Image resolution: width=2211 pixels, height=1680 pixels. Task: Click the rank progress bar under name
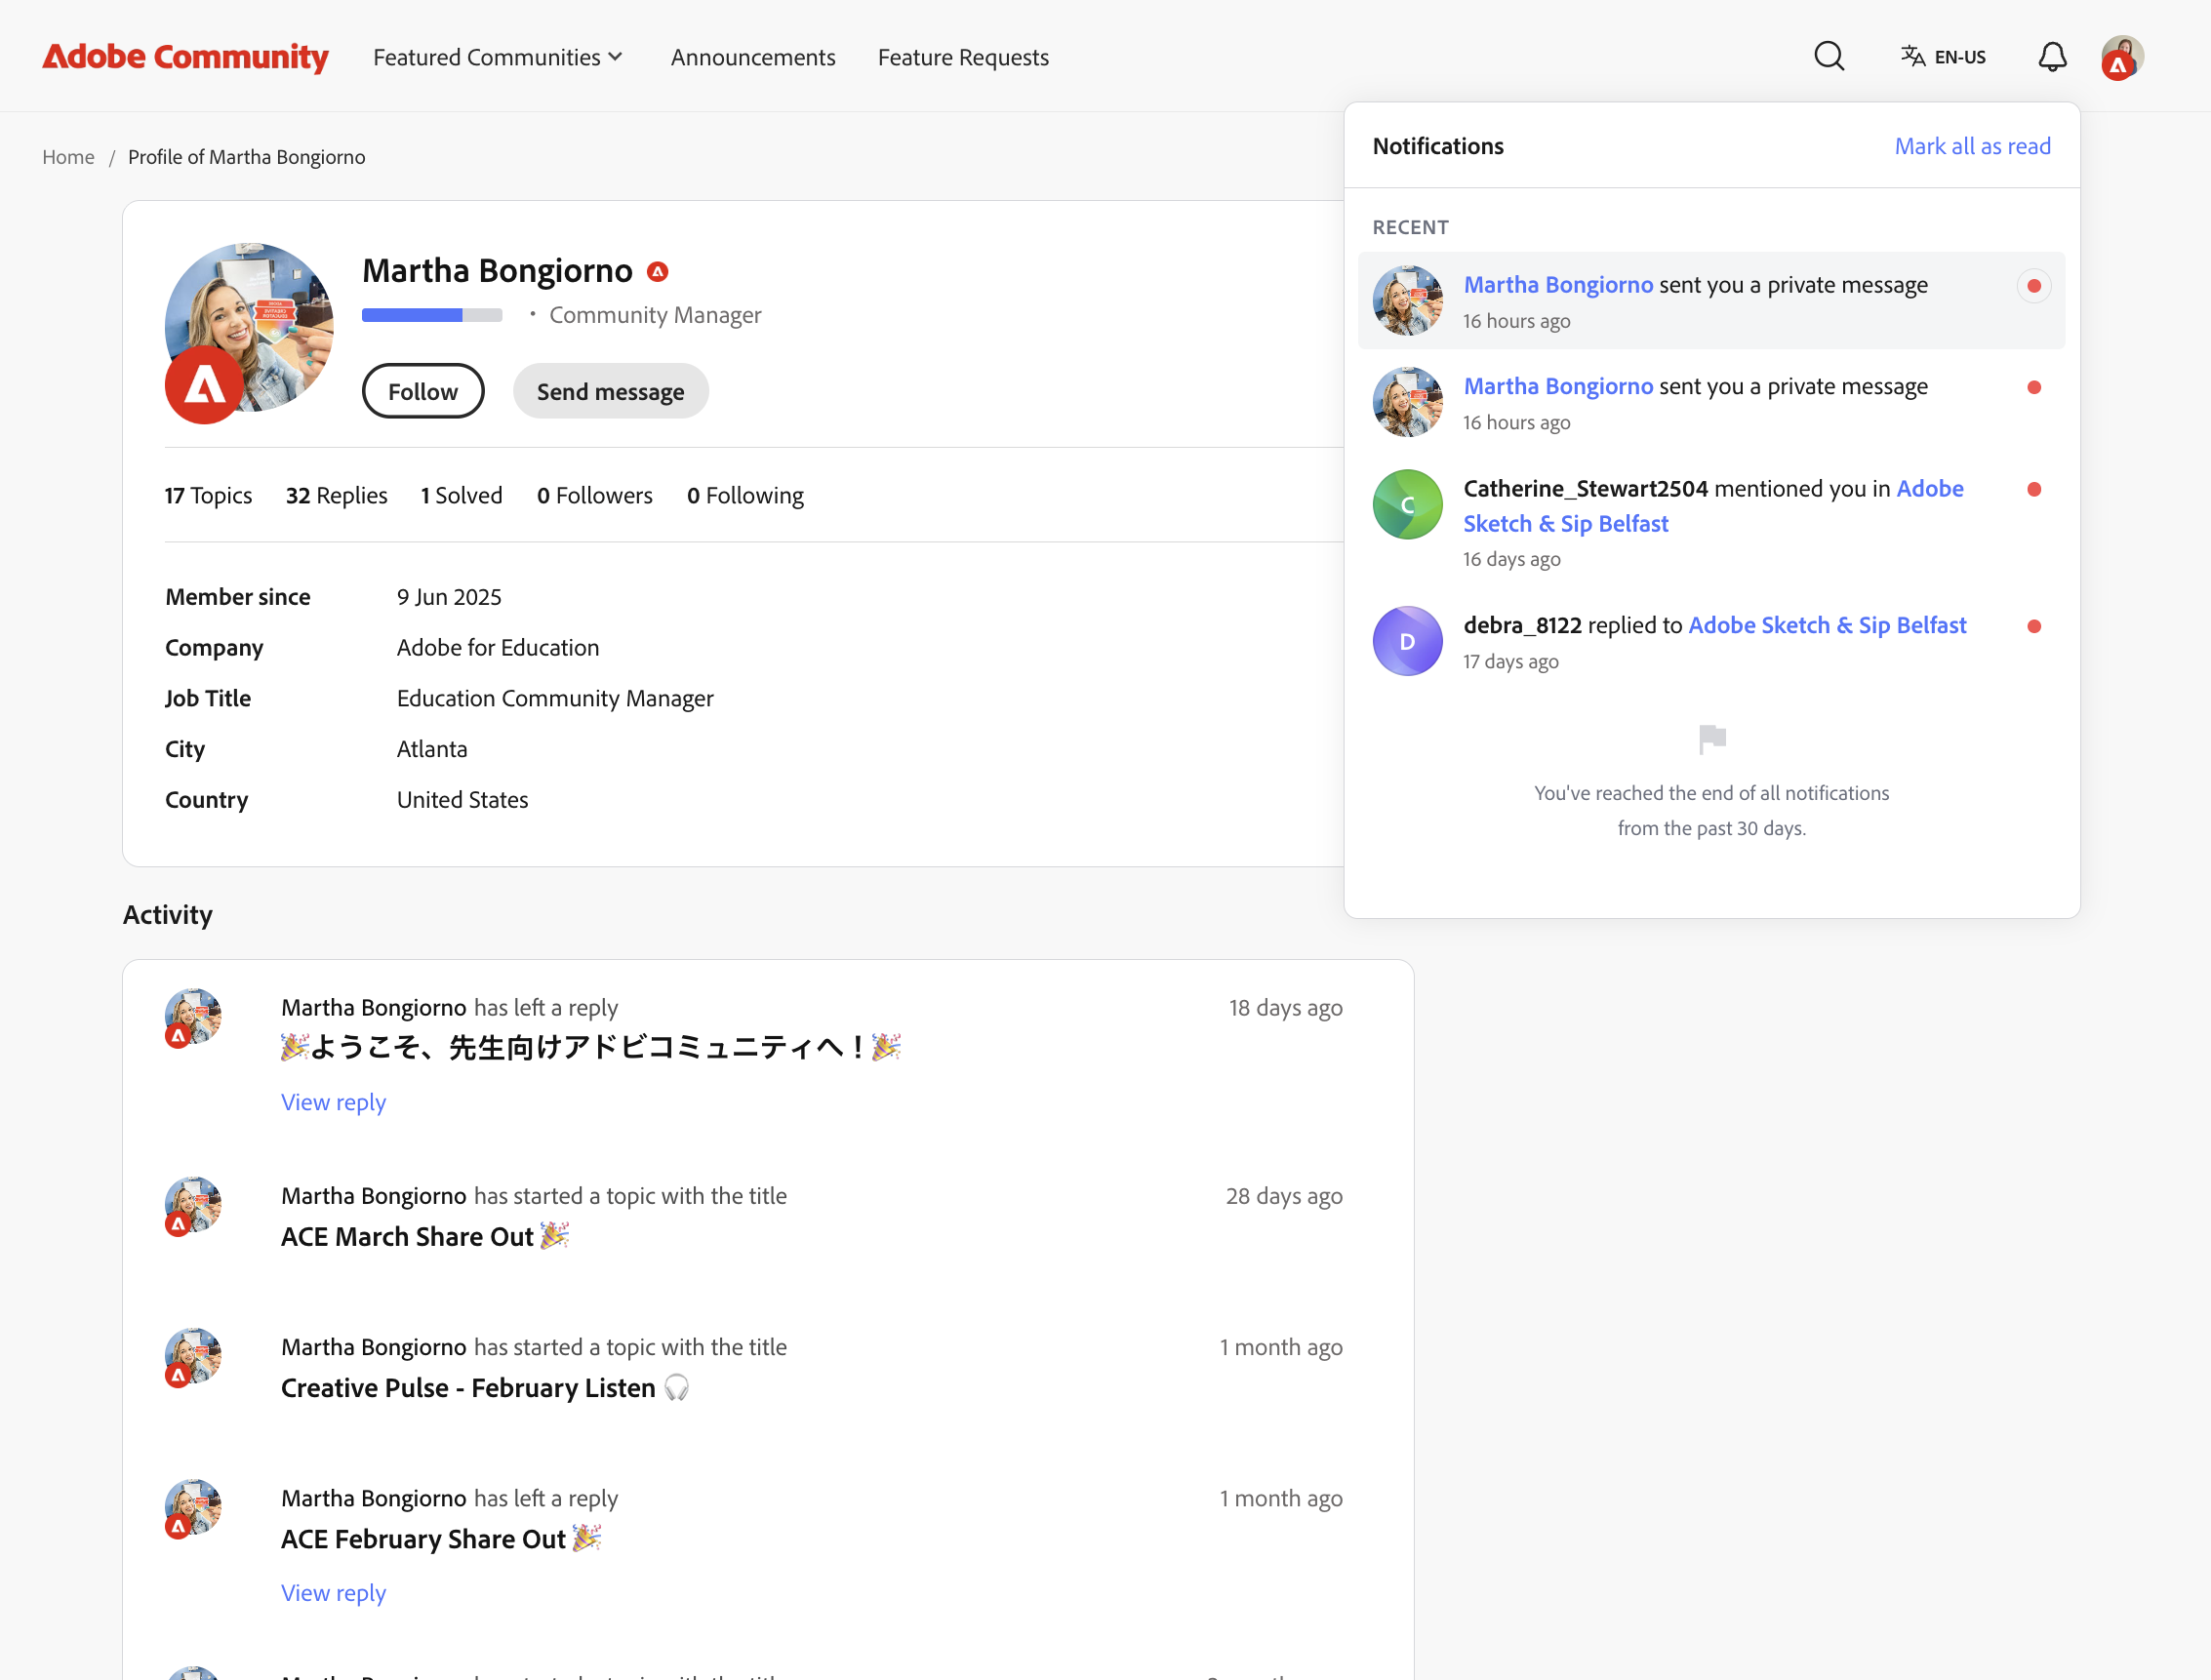point(432,315)
